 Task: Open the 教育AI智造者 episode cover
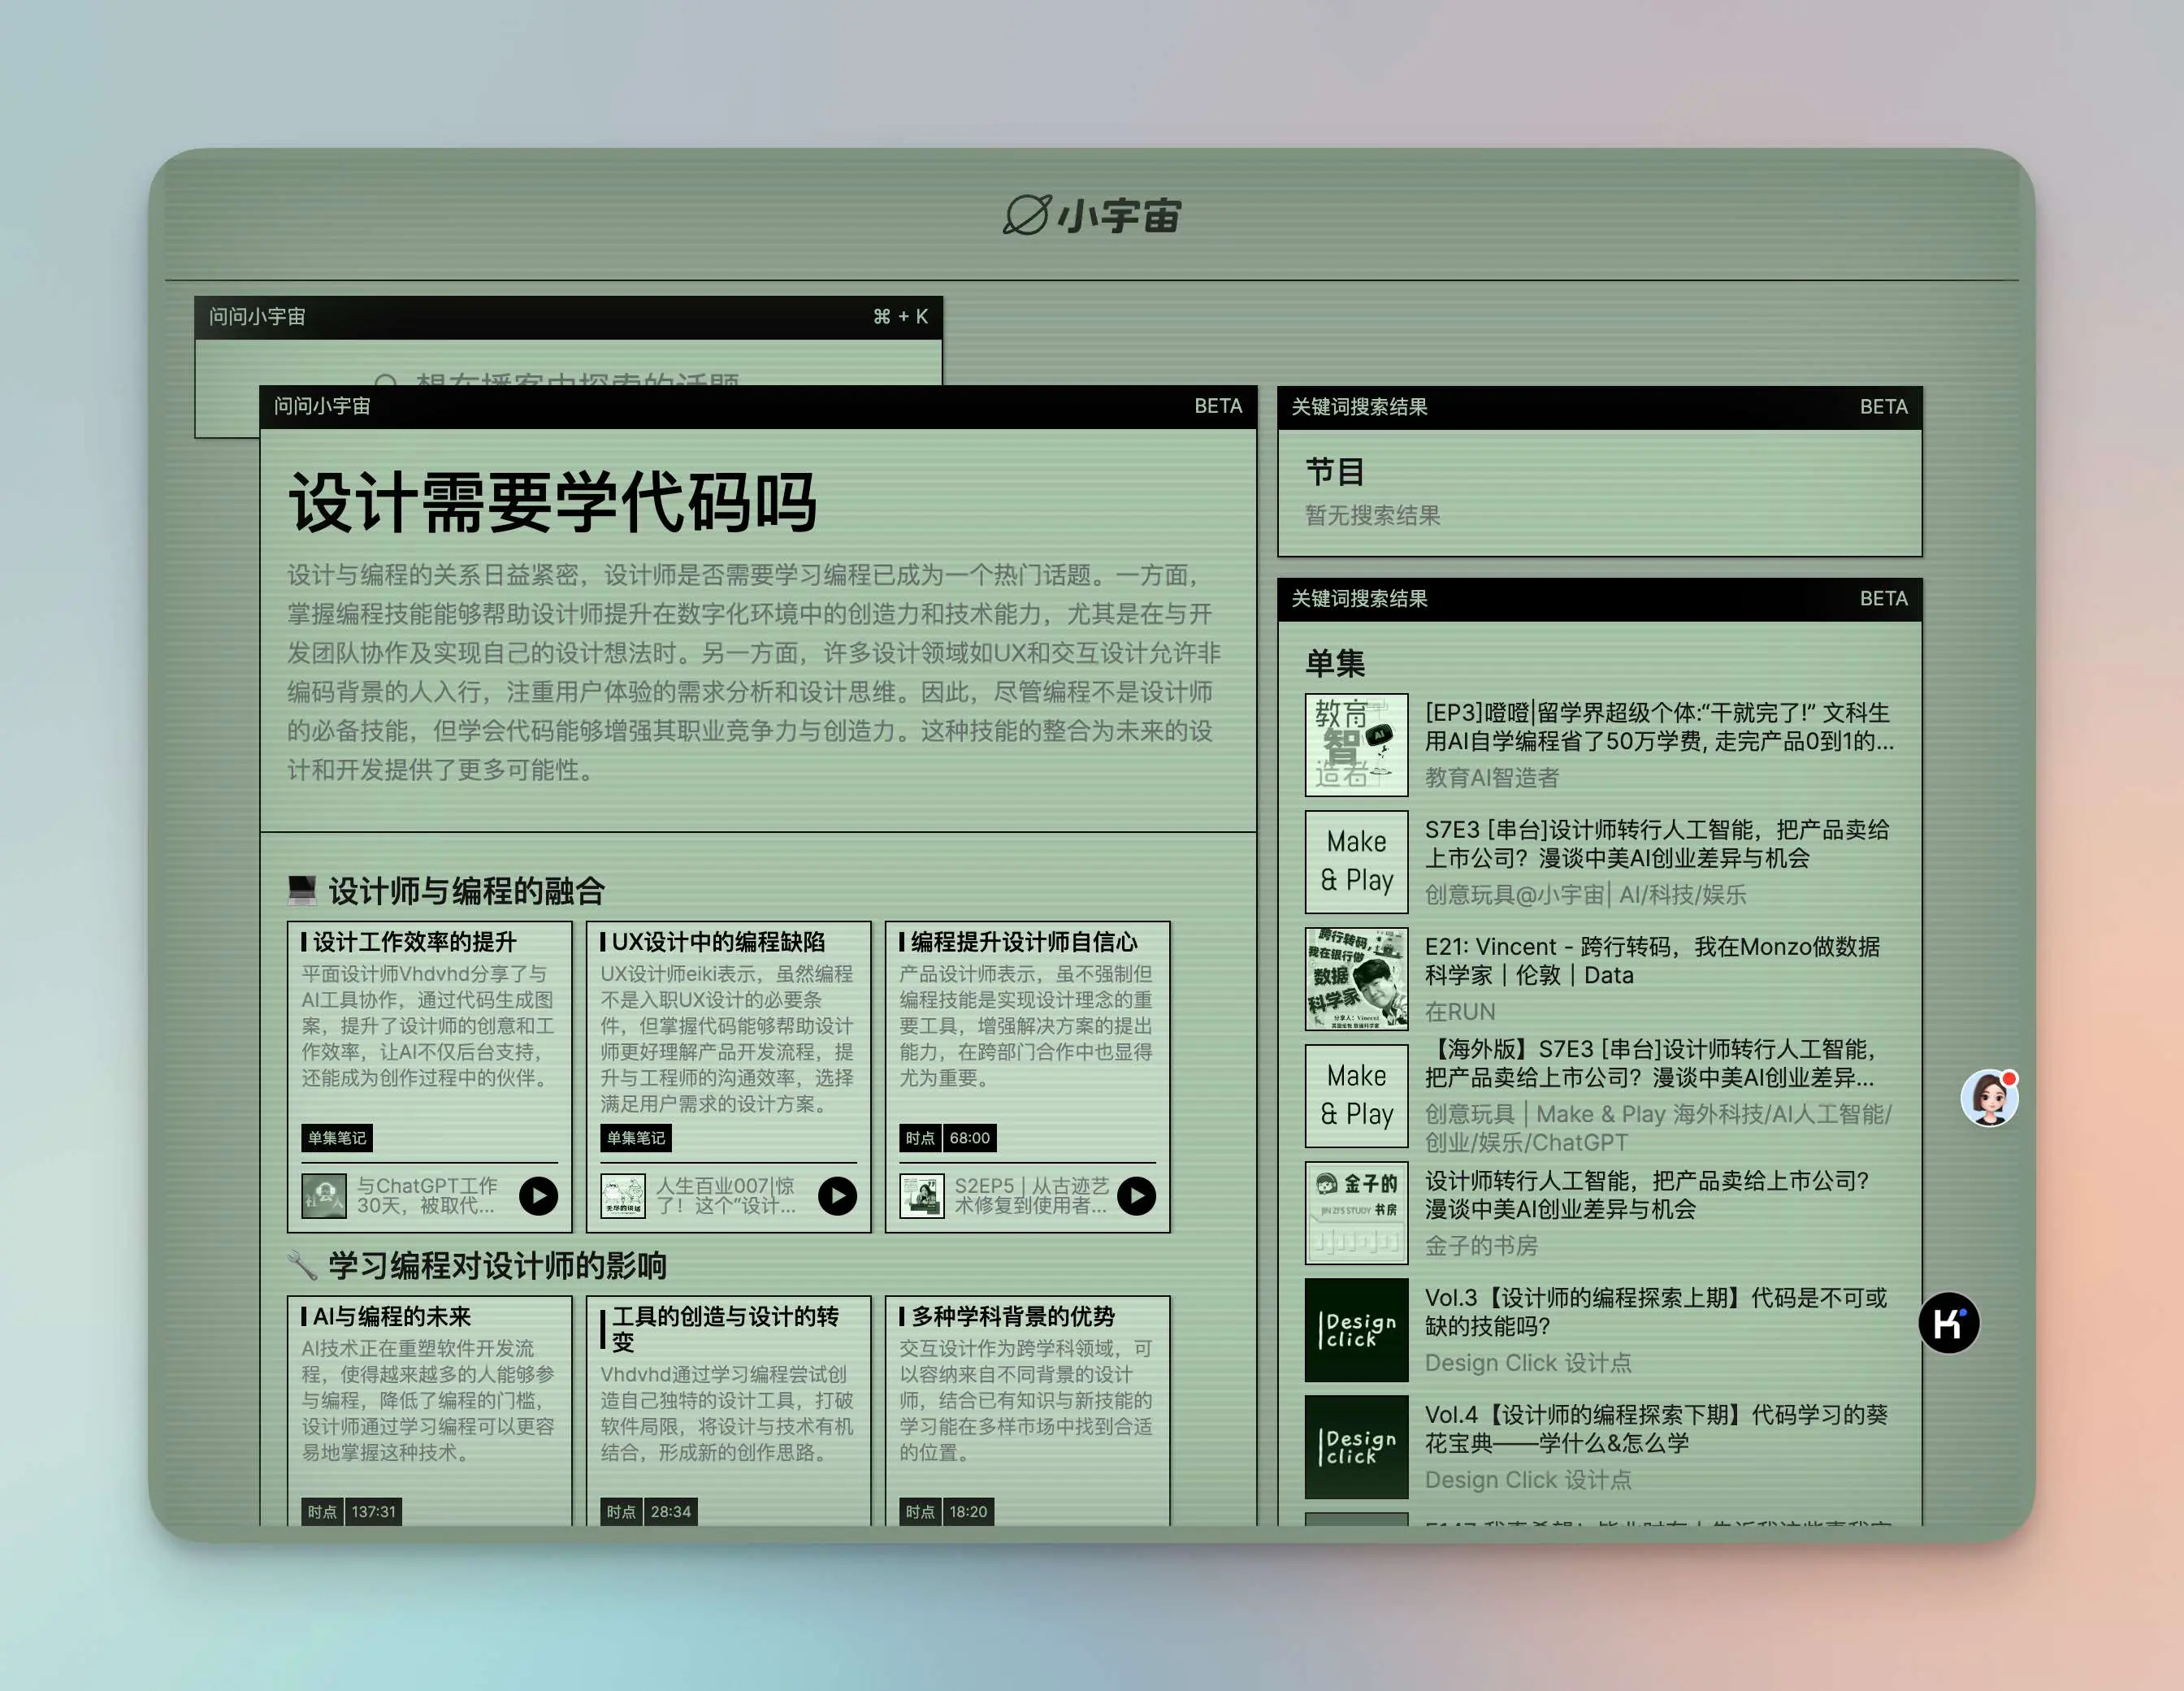(1356, 745)
